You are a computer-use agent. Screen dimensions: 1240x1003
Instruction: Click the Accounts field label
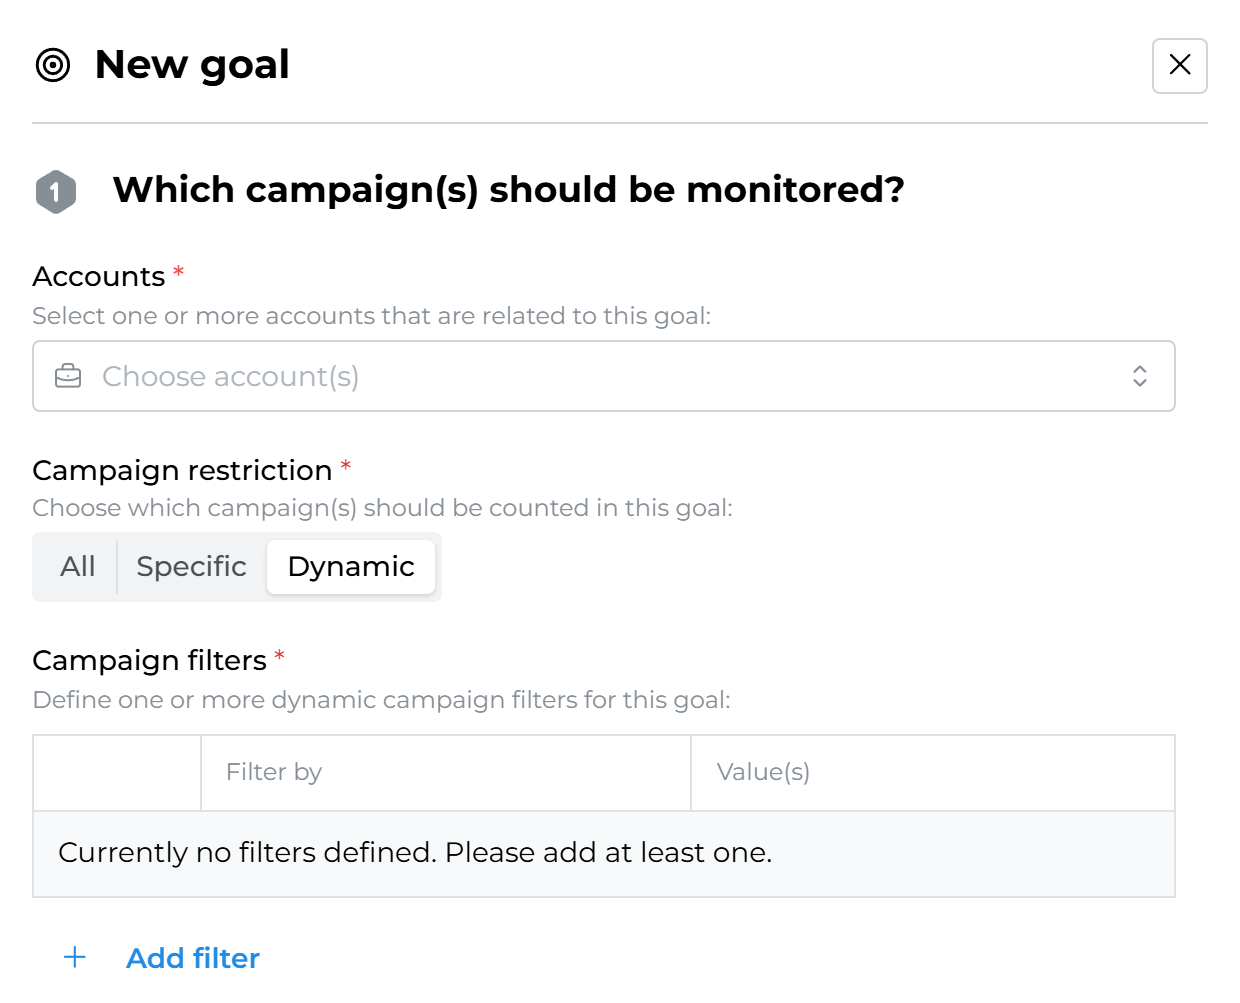pyautogui.click(x=99, y=276)
